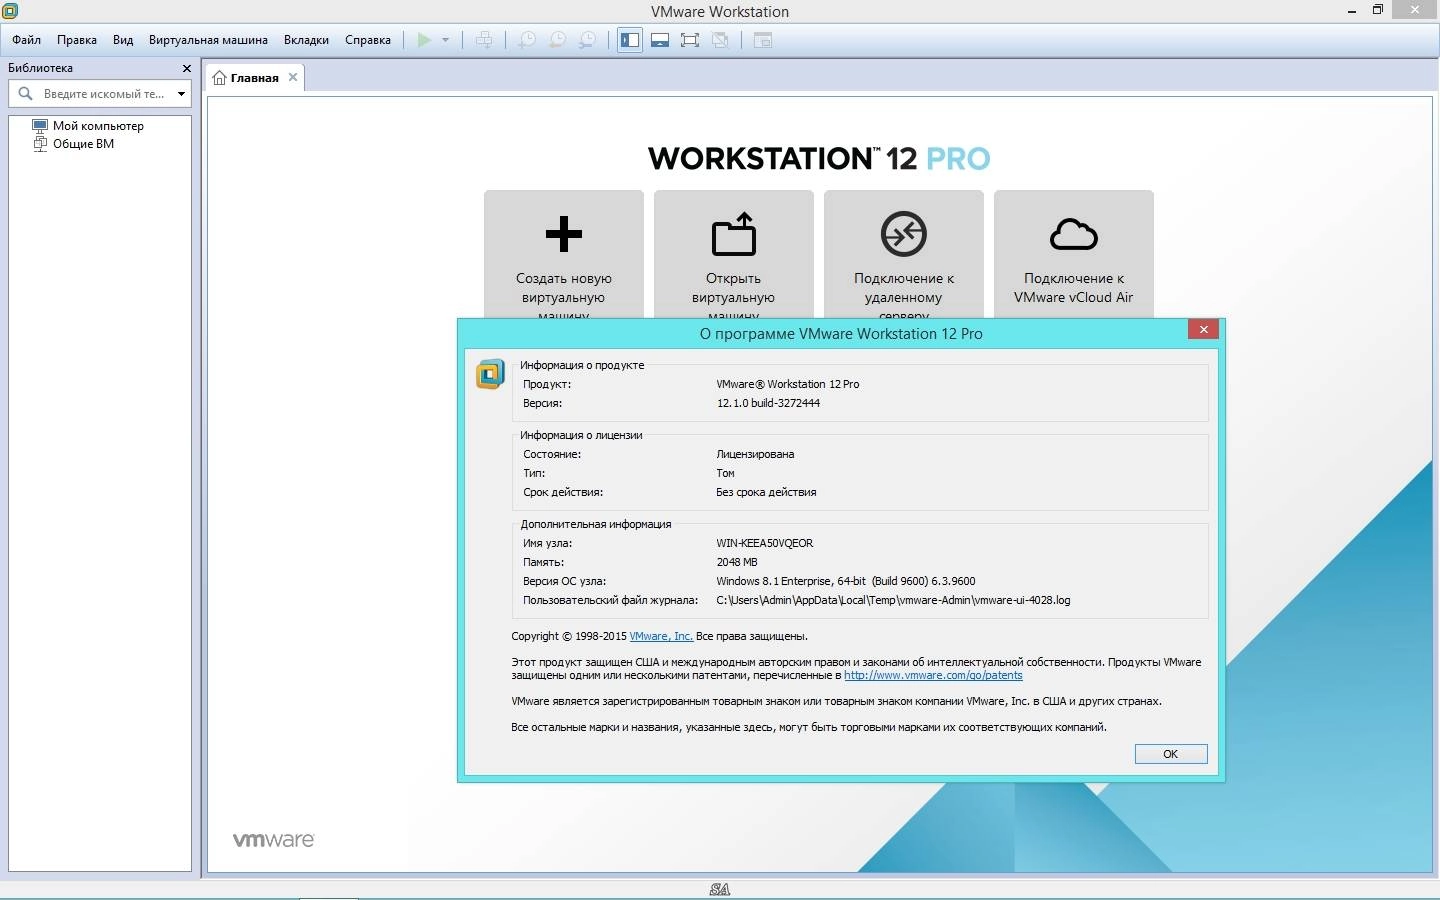Click OK in the About dialog
The image size is (1440, 900).
(x=1171, y=754)
